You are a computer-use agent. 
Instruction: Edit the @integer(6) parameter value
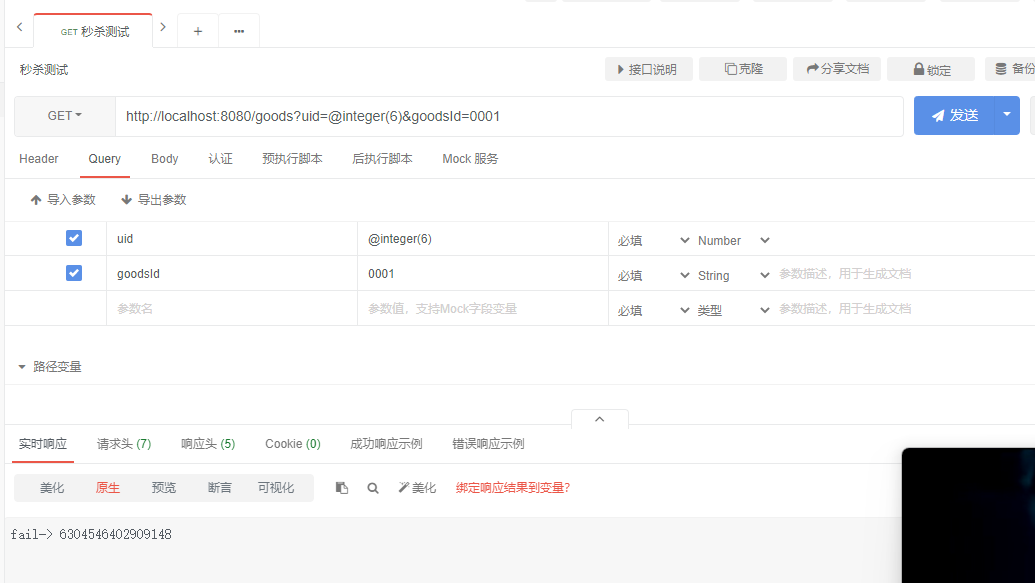click(483, 238)
